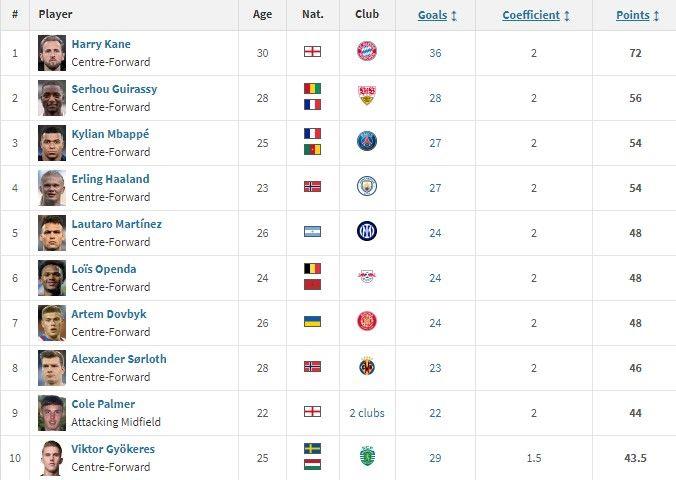Click the Manchester City club crest
Image resolution: width=676 pixels, height=480 pixels.
[x=367, y=187]
